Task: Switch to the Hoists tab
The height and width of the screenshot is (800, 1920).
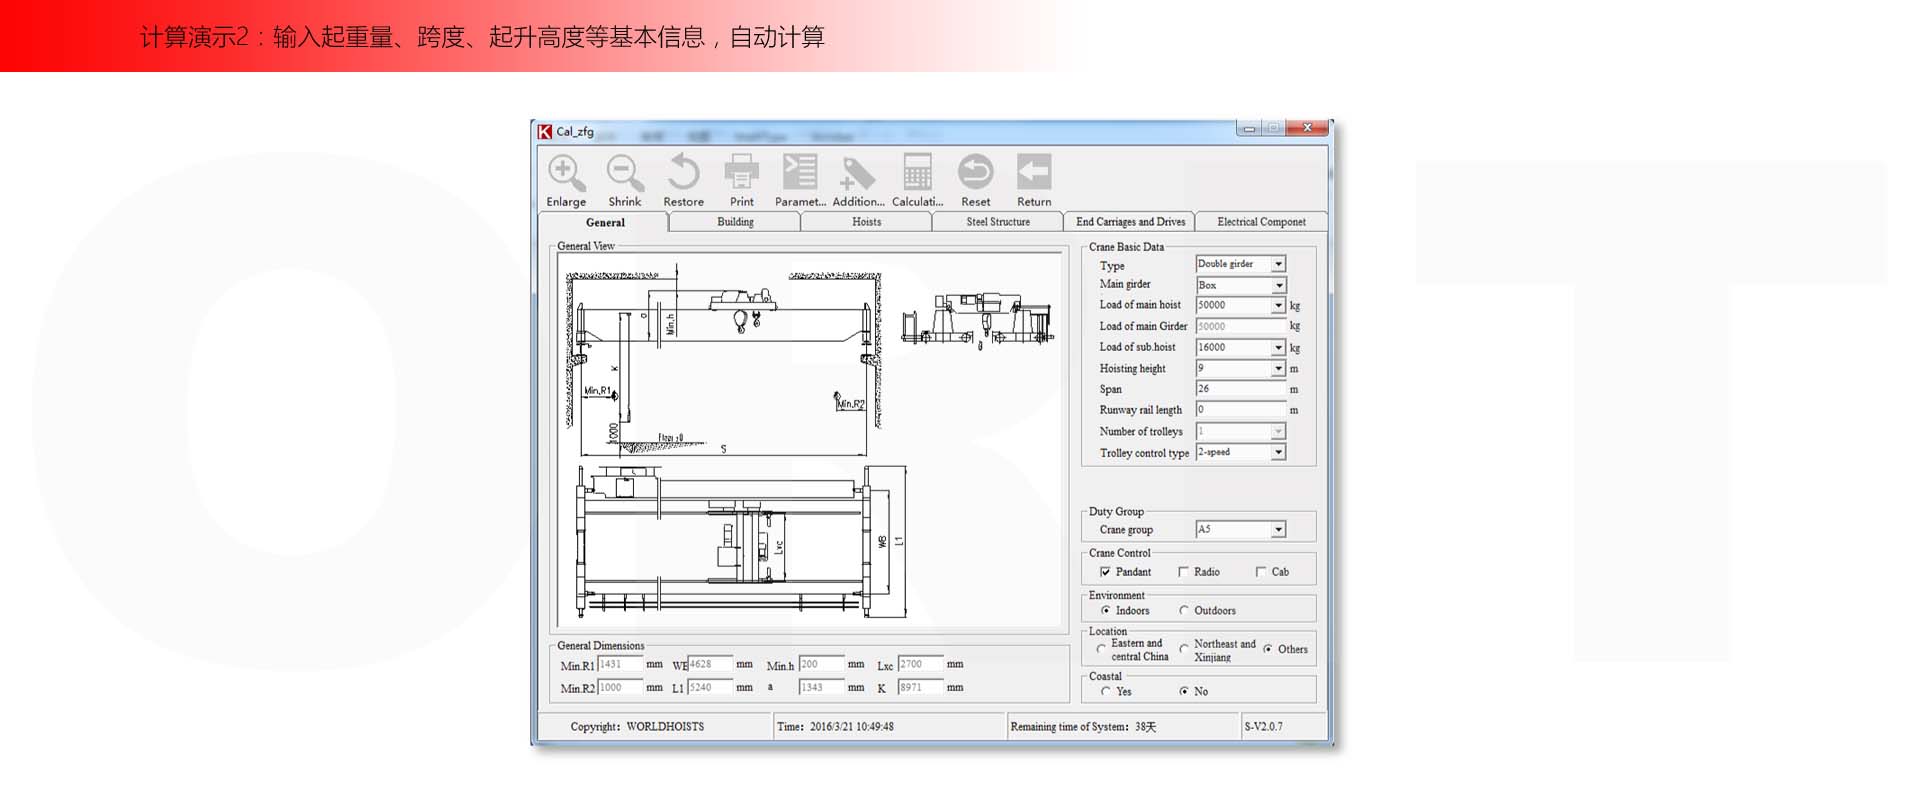Action: click(866, 222)
